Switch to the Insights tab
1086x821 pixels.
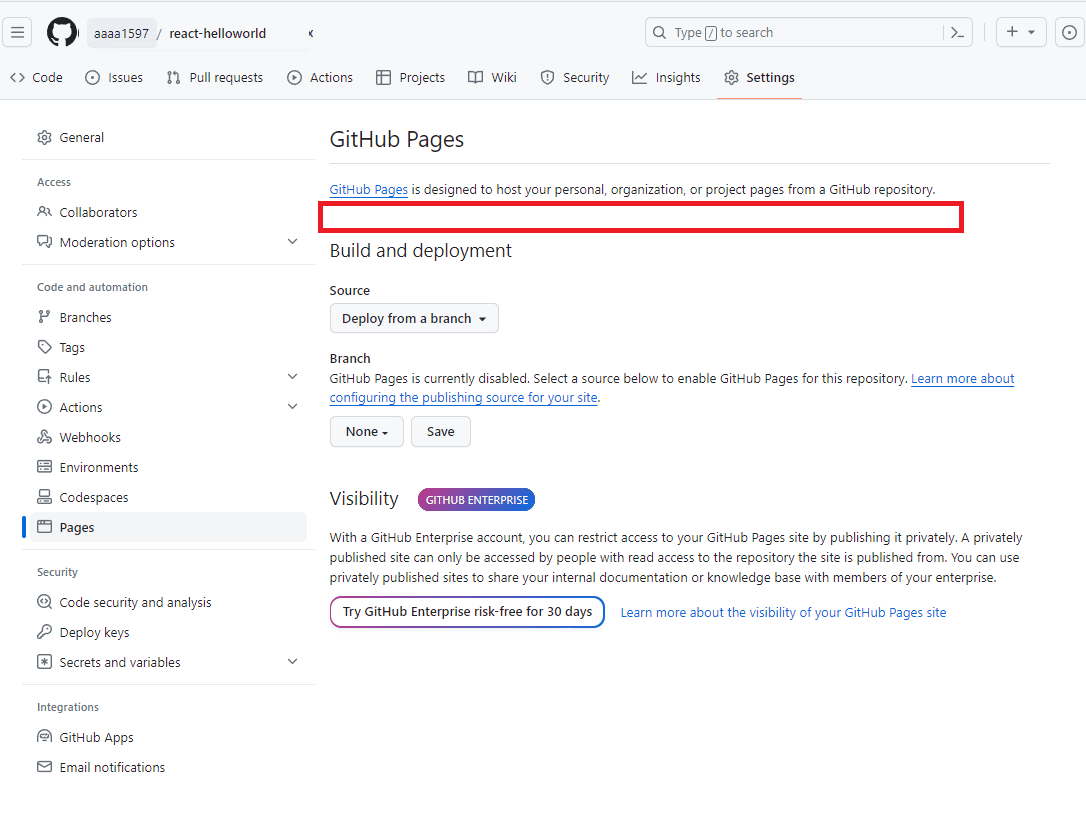666,78
